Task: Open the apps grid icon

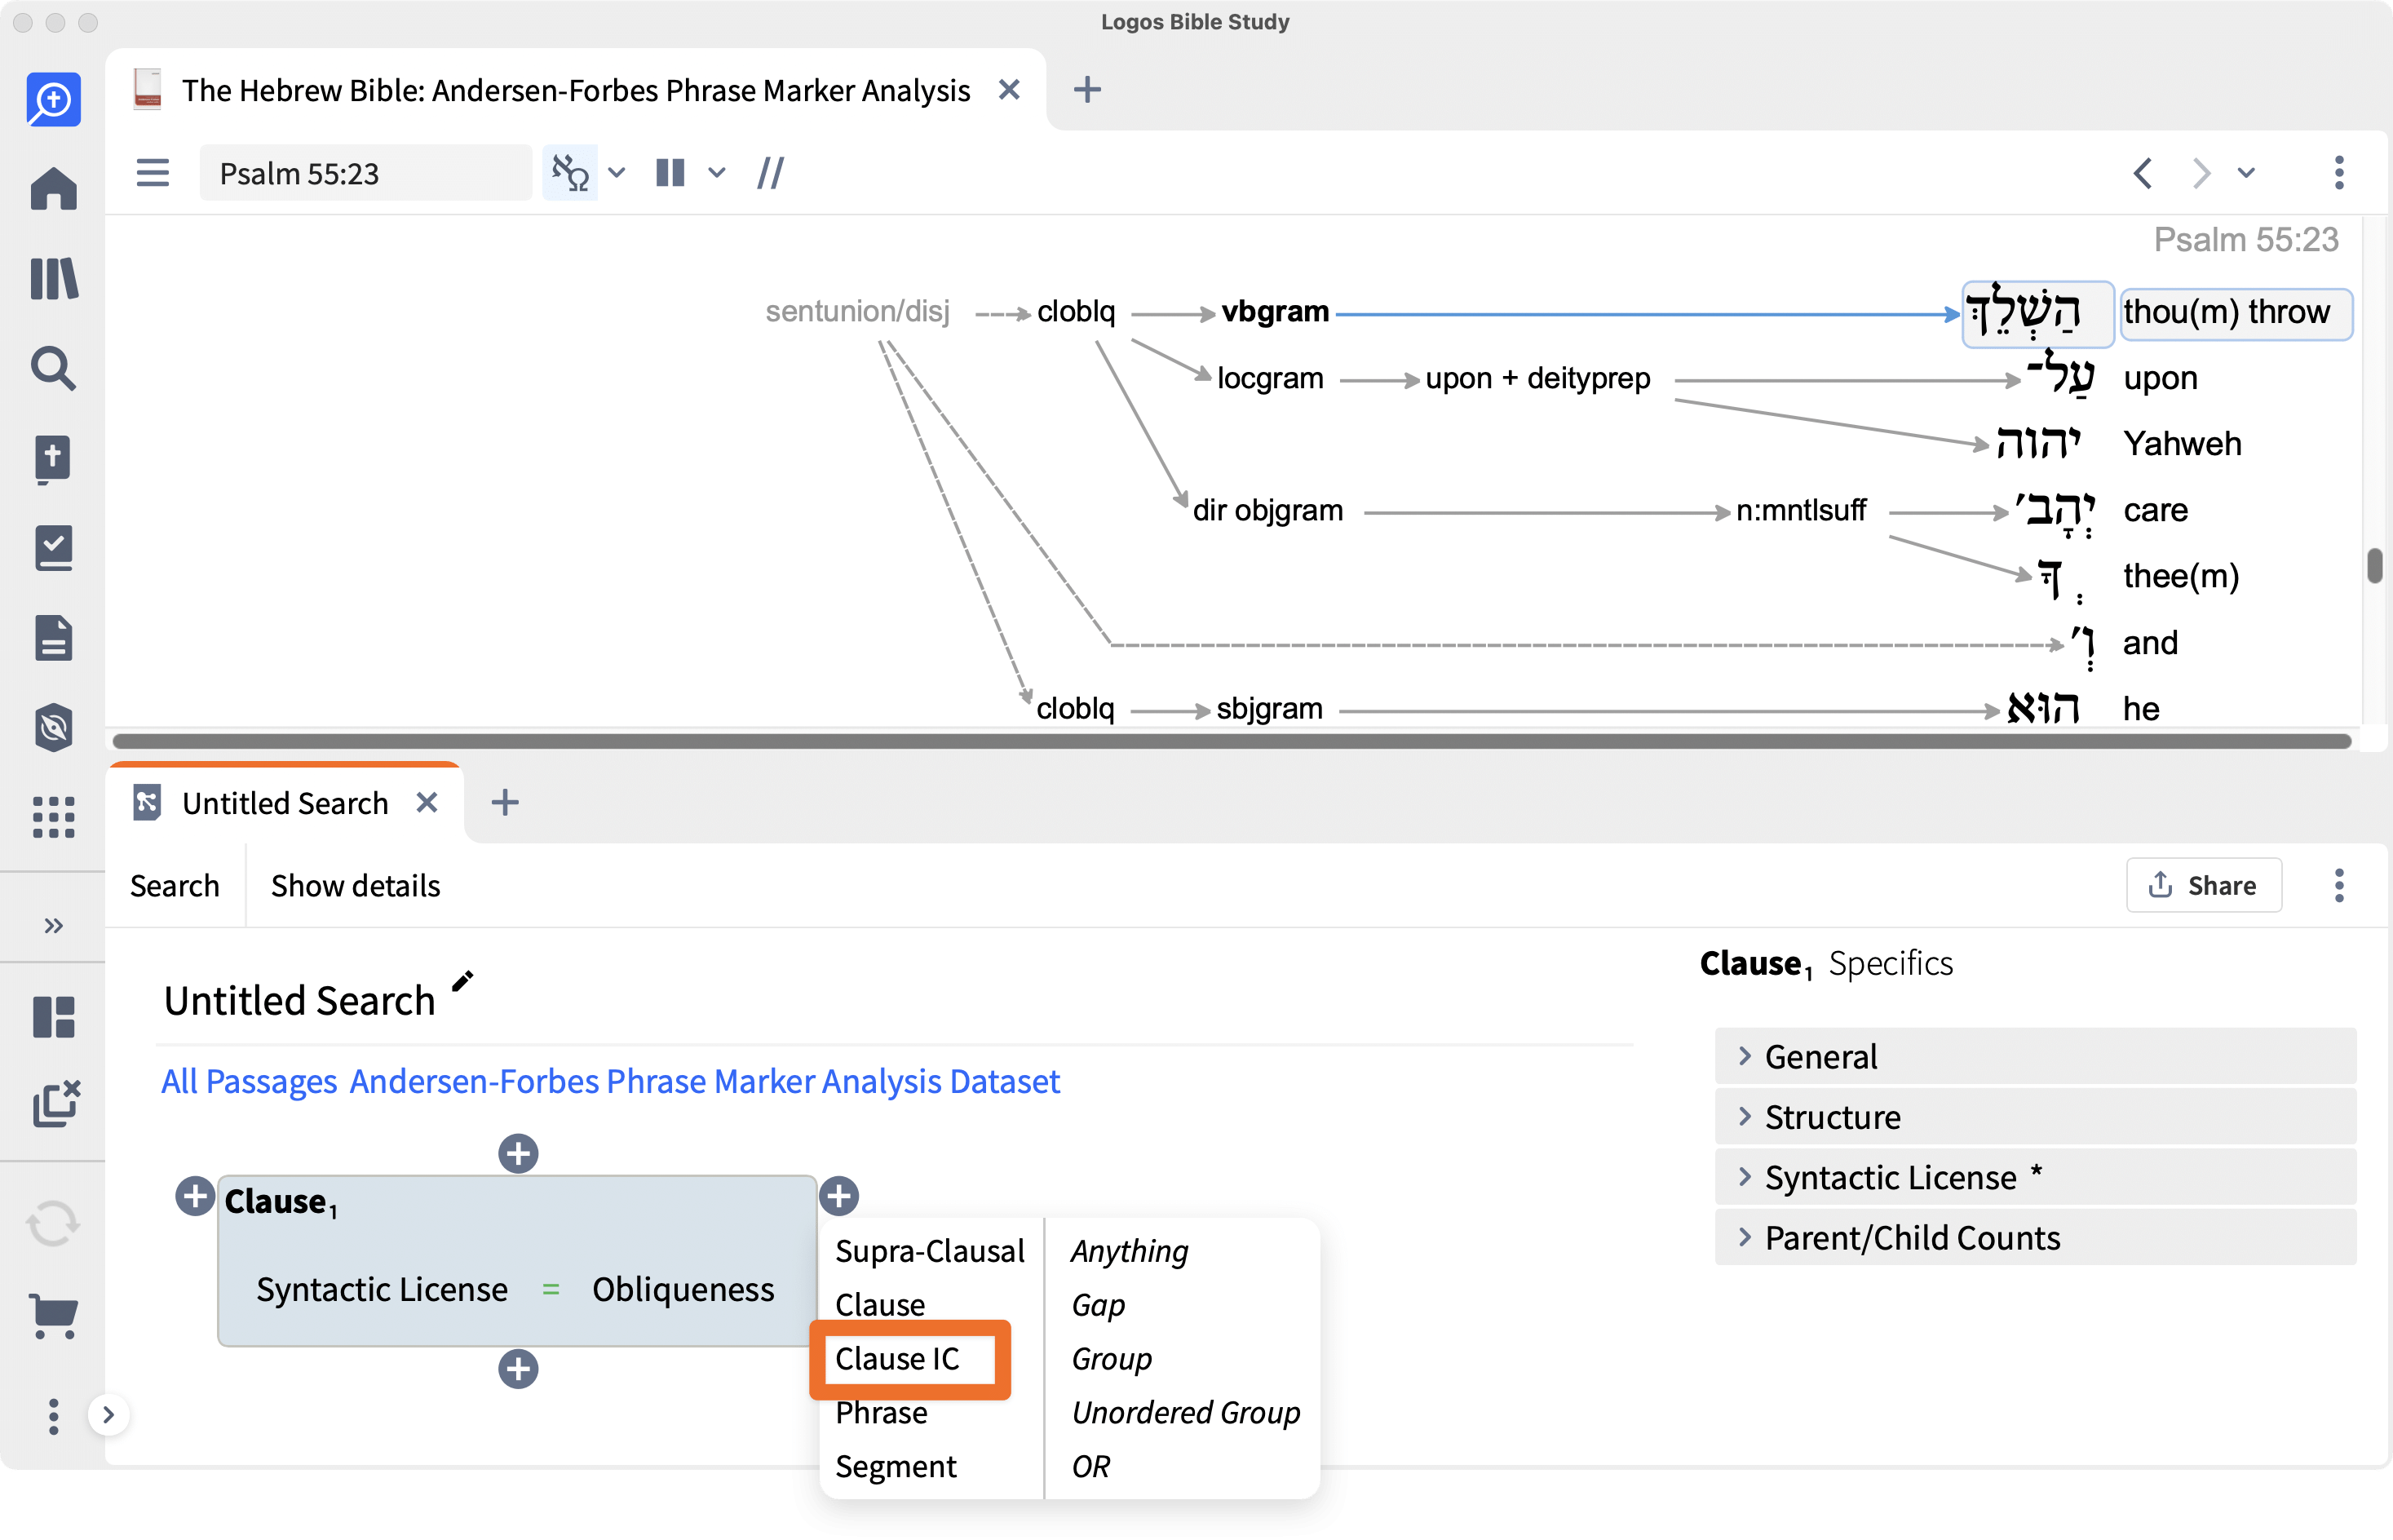Action: (53, 817)
